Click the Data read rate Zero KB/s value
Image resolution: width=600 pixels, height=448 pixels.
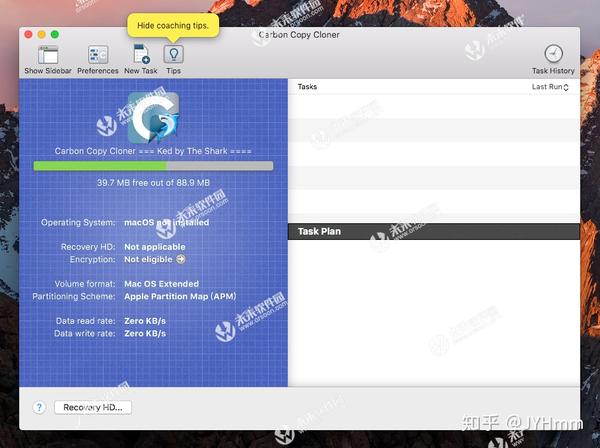[x=145, y=321]
